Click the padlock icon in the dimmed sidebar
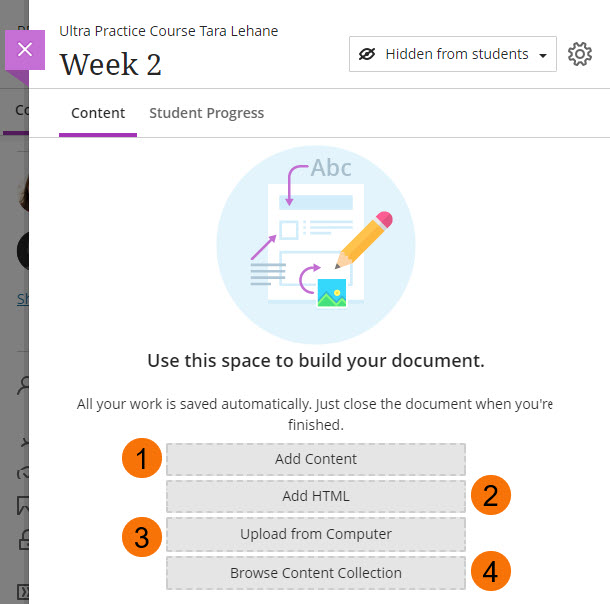 click(22, 540)
